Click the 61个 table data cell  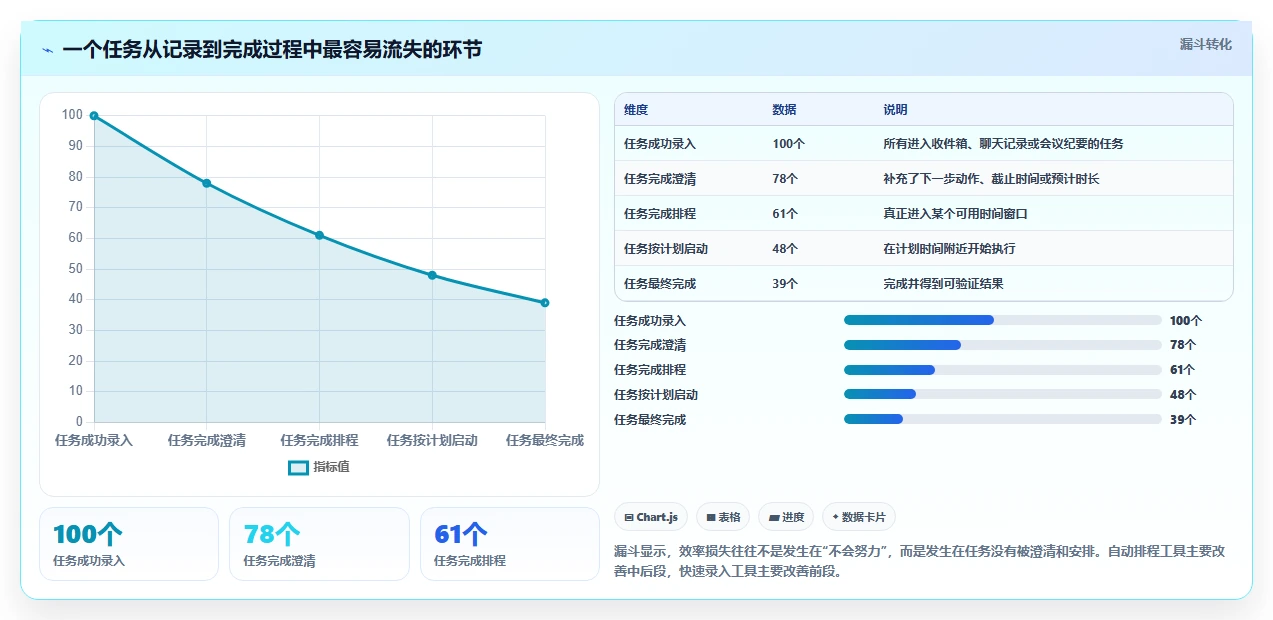(785, 214)
